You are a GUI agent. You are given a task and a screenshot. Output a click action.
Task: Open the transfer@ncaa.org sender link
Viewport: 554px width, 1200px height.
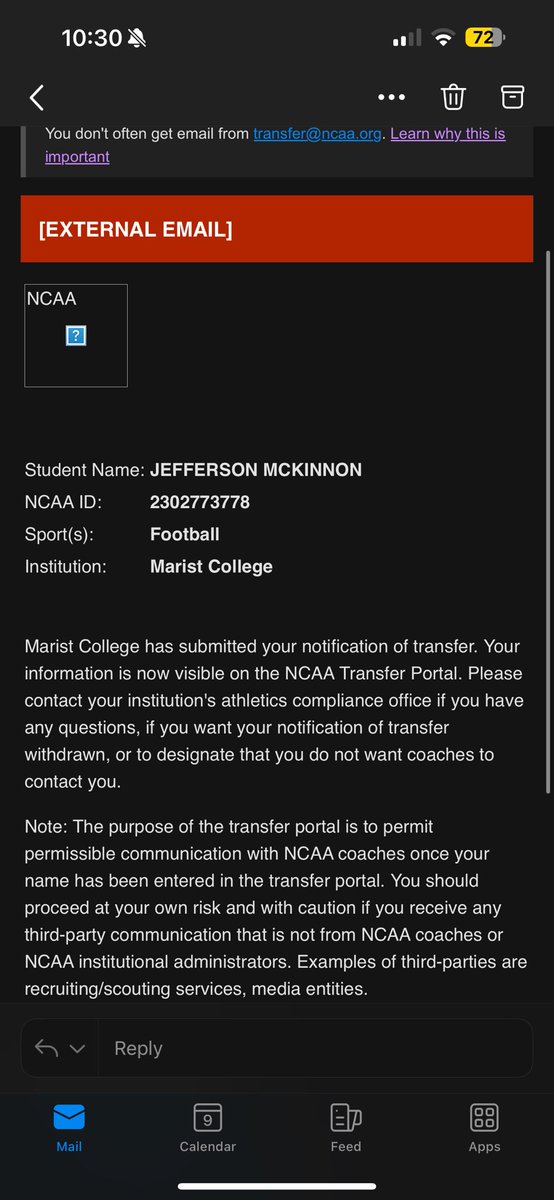(317, 133)
